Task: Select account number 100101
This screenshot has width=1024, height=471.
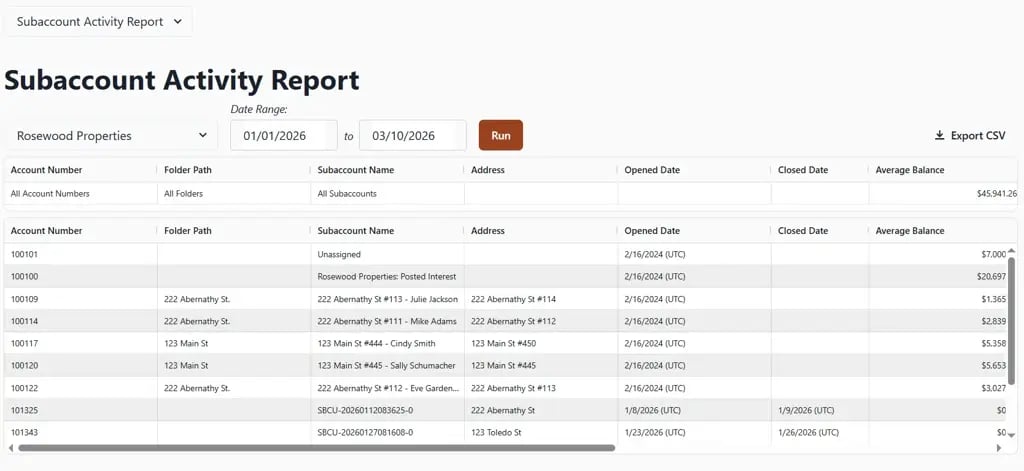Action: coord(24,254)
